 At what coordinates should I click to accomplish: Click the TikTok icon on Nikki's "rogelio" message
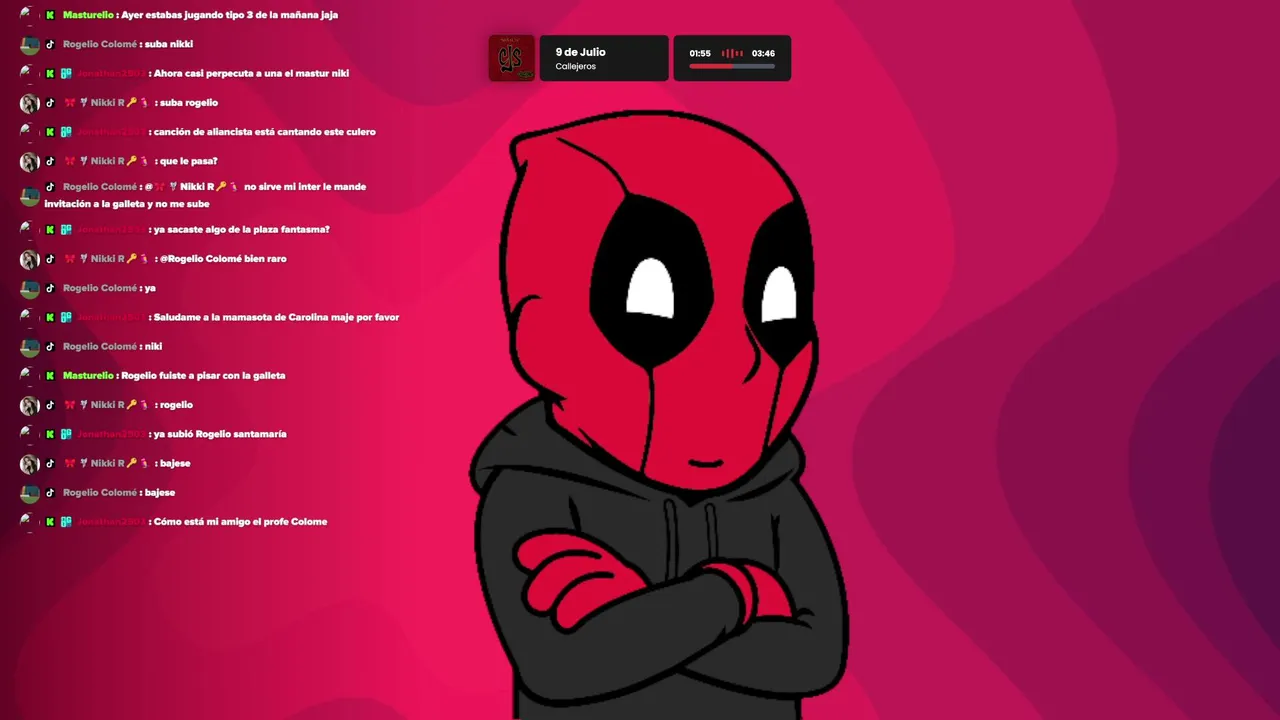tap(50, 404)
